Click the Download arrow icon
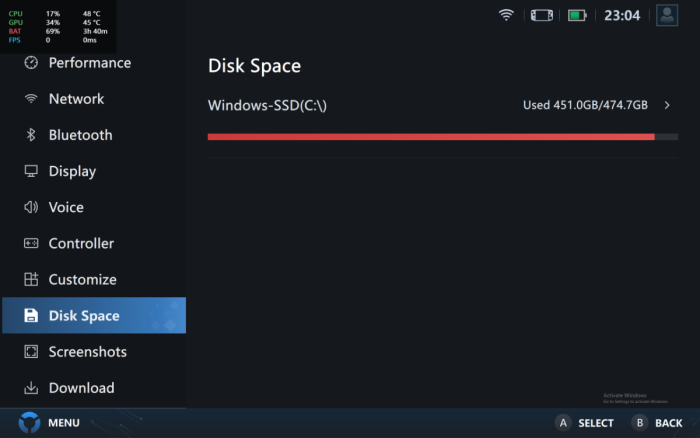700x438 pixels. (31, 388)
